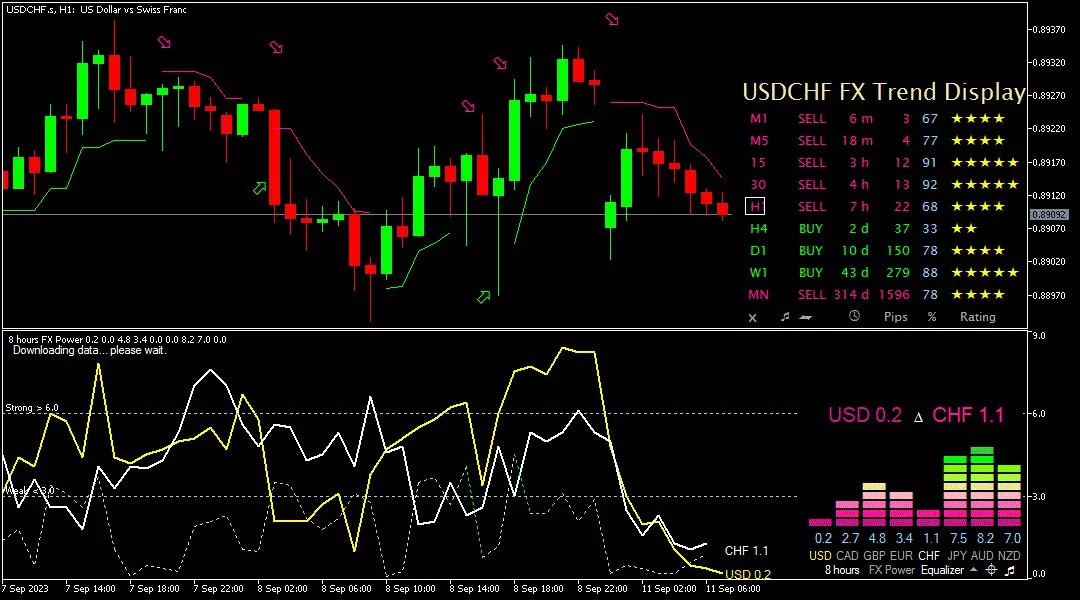Click the 92 percent value in 30 row
This screenshot has height=600, width=1080.
coord(930,185)
